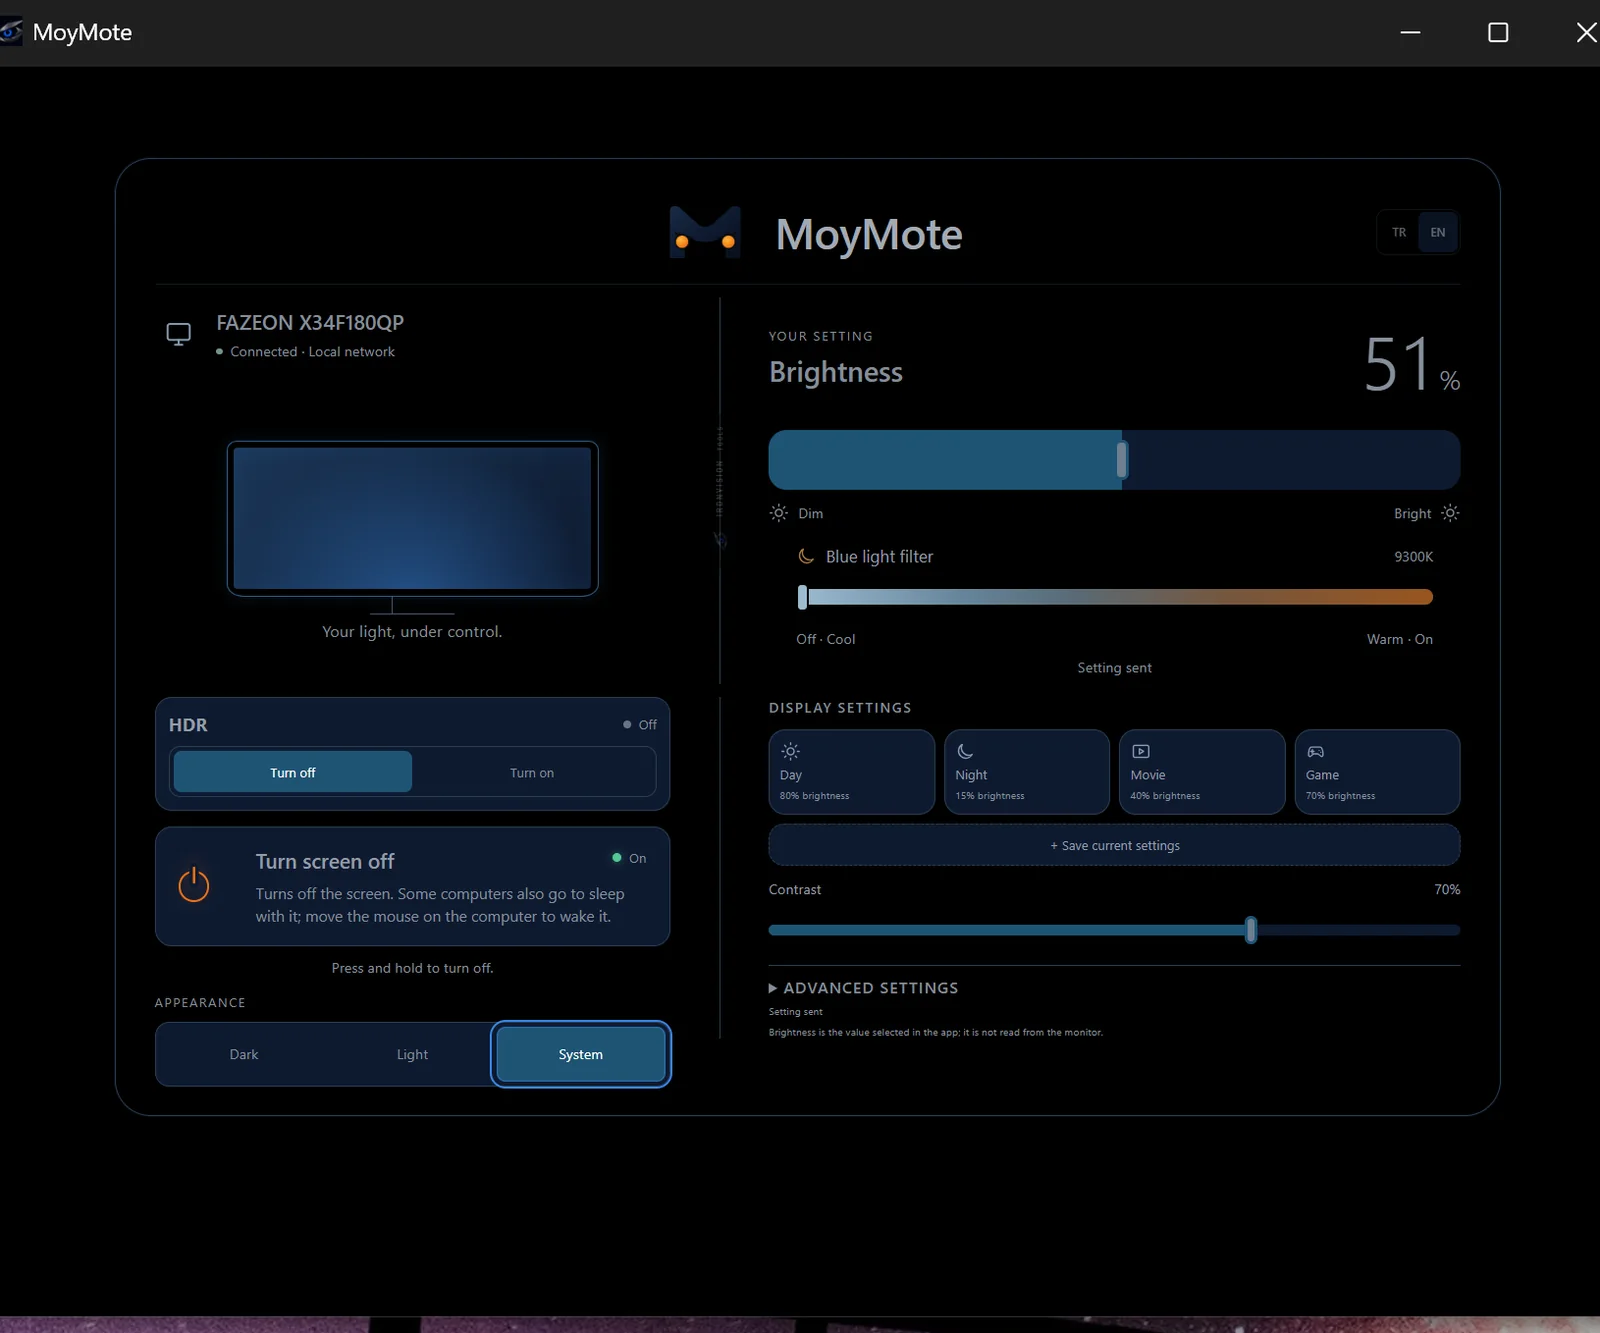Viewport: 1600px width, 1333px height.
Task: Click Press and hold to turn off text
Action: click(412, 968)
